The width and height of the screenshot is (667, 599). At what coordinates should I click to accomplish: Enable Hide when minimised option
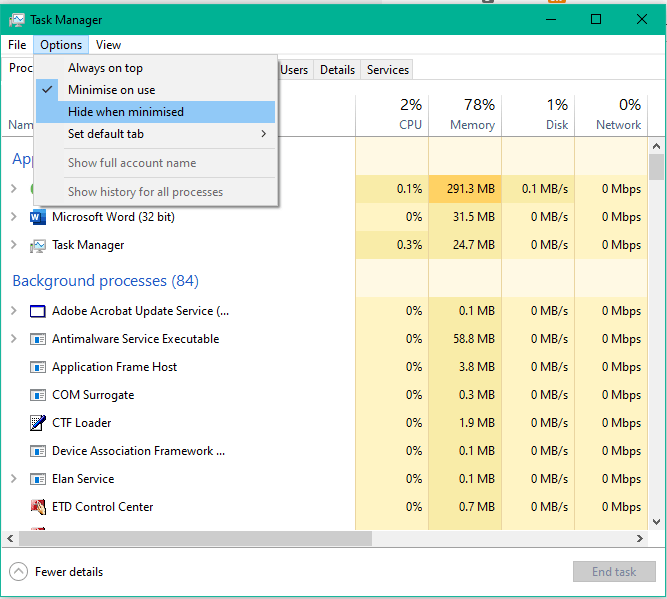point(156,112)
